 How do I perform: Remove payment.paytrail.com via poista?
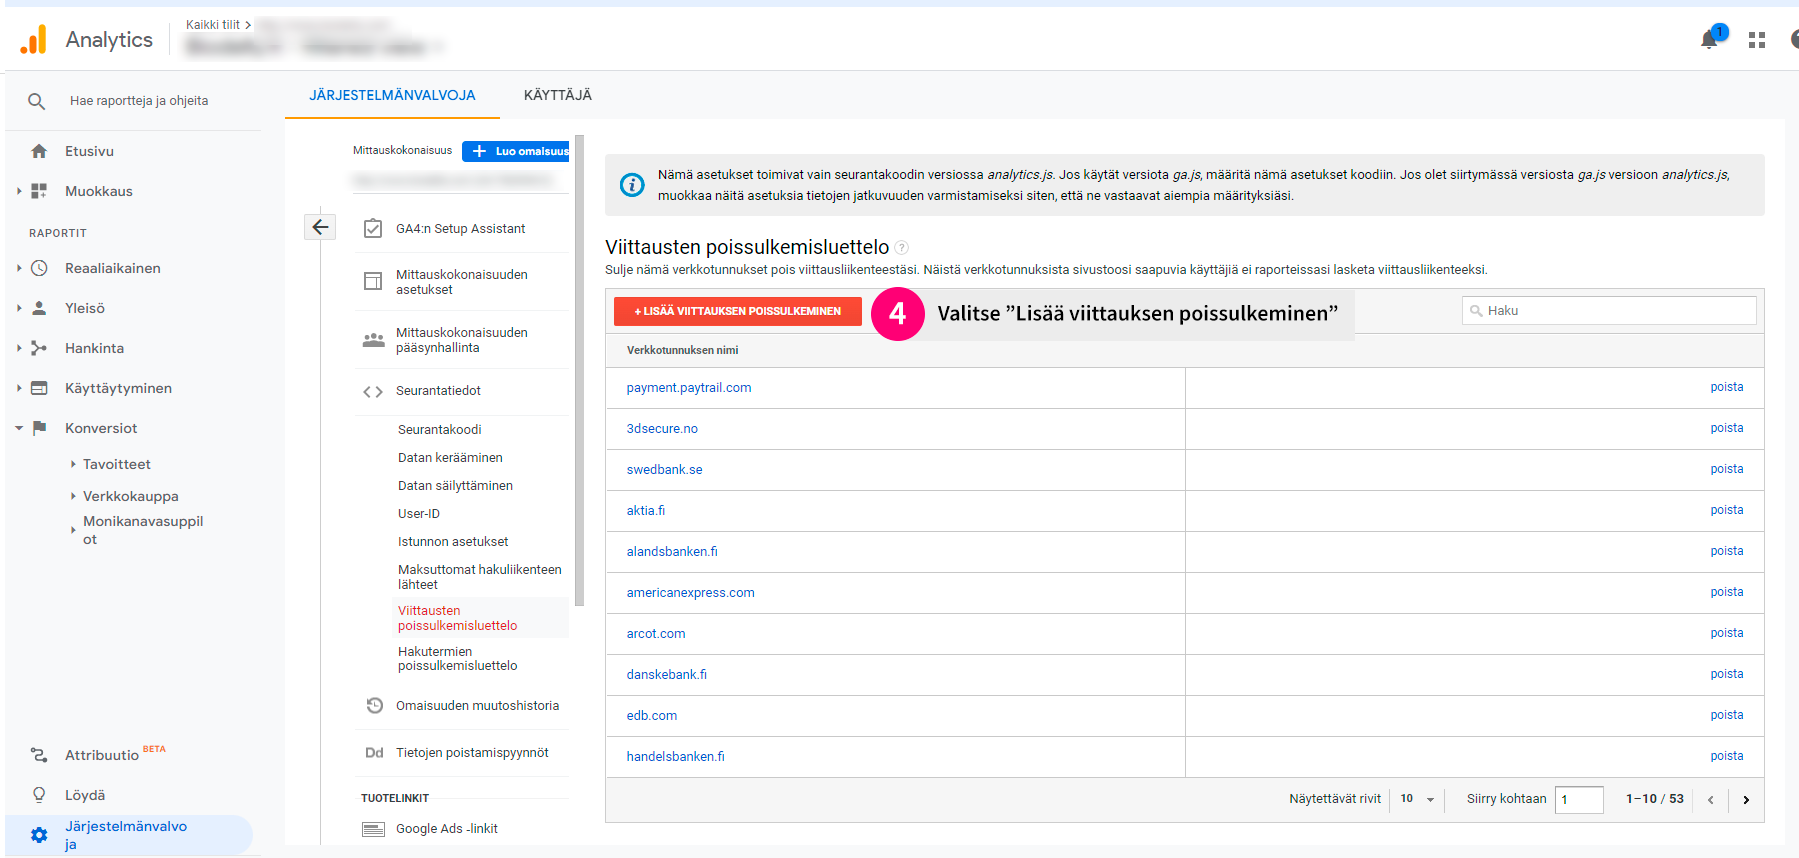point(1726,387)
